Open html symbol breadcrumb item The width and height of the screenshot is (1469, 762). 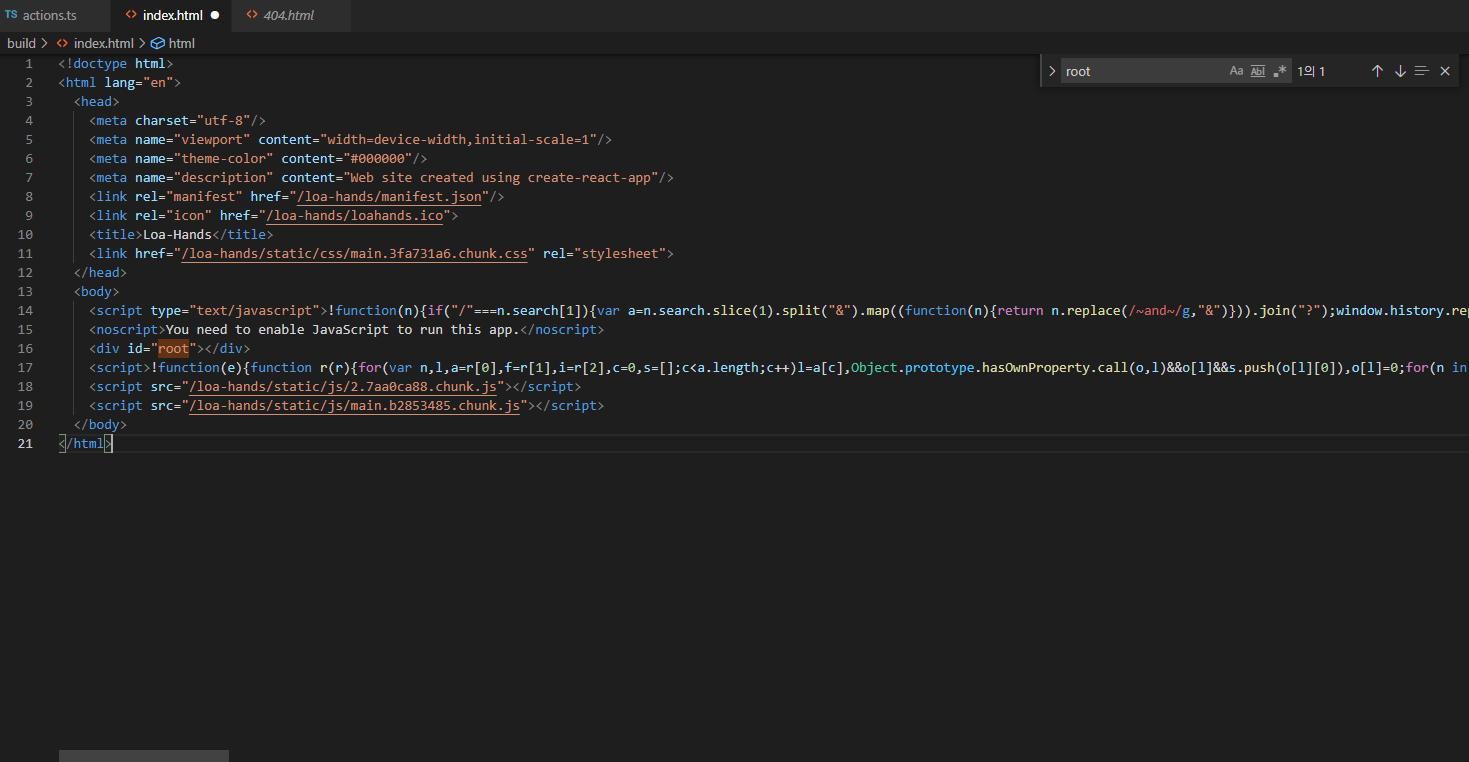click(182, 43)
